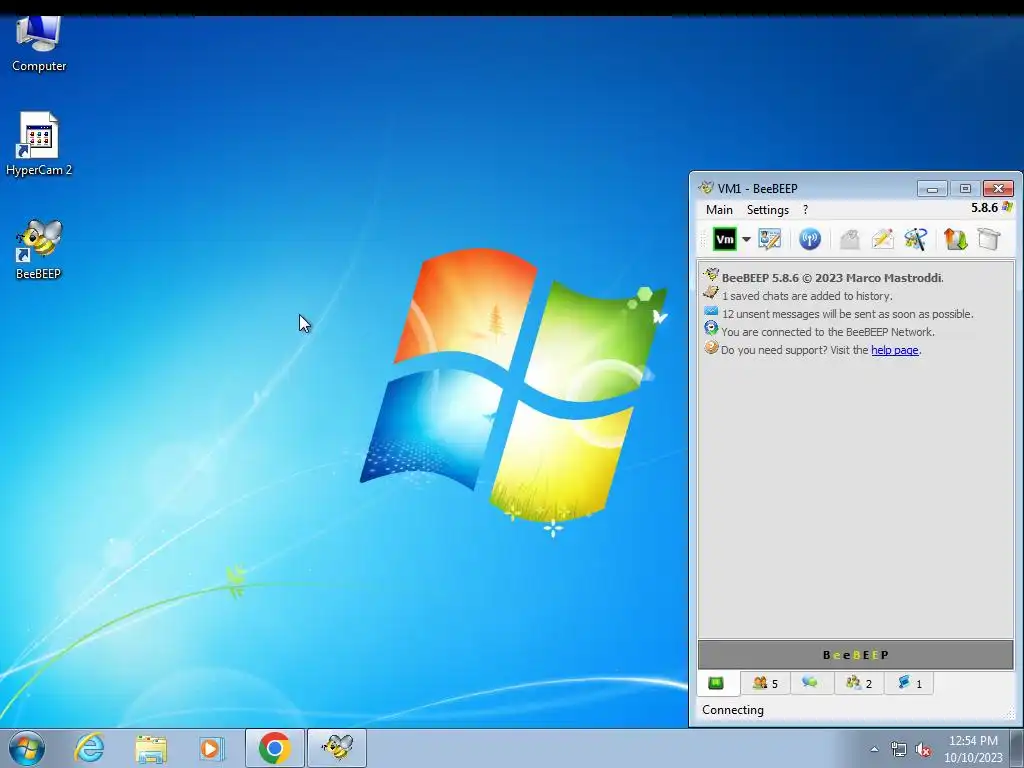Viewport: 1024px width, 768px height.
Task: Click the taskbar clock showing 12:54 PM
Action: coord(973,749)
